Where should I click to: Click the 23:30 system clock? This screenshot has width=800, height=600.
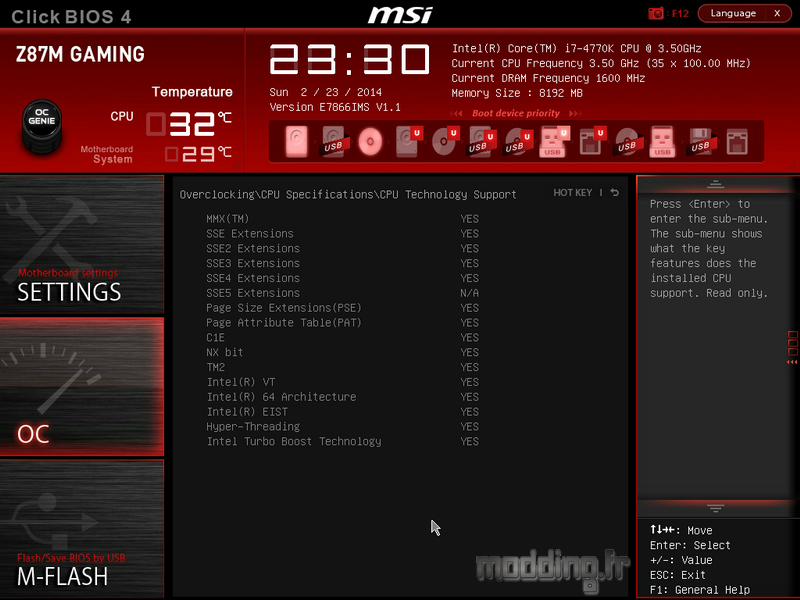(349, 60)
